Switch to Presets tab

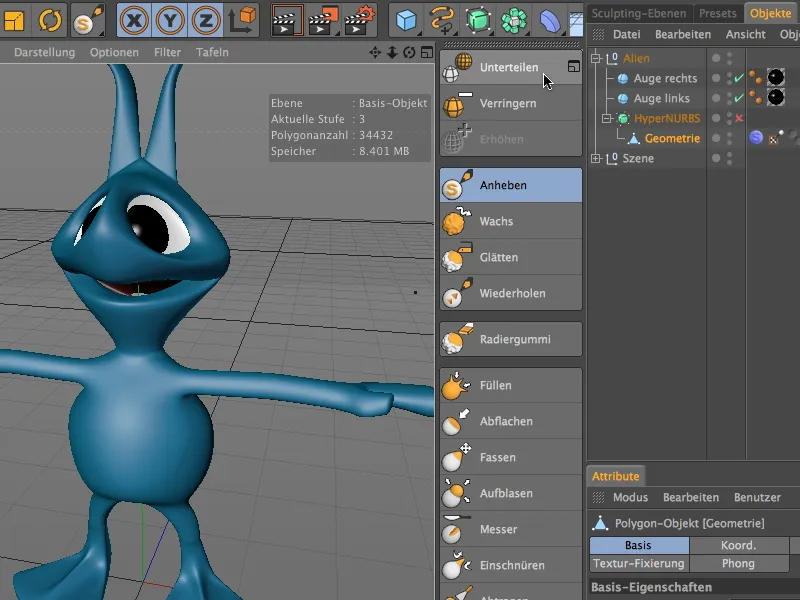coord(717,13)
